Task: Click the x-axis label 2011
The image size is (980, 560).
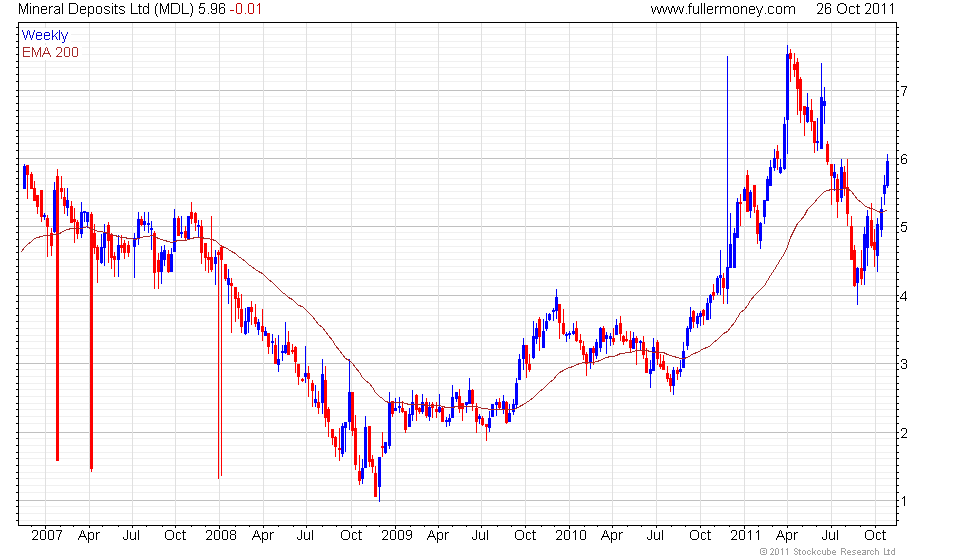Action: [x=746, y=536]
